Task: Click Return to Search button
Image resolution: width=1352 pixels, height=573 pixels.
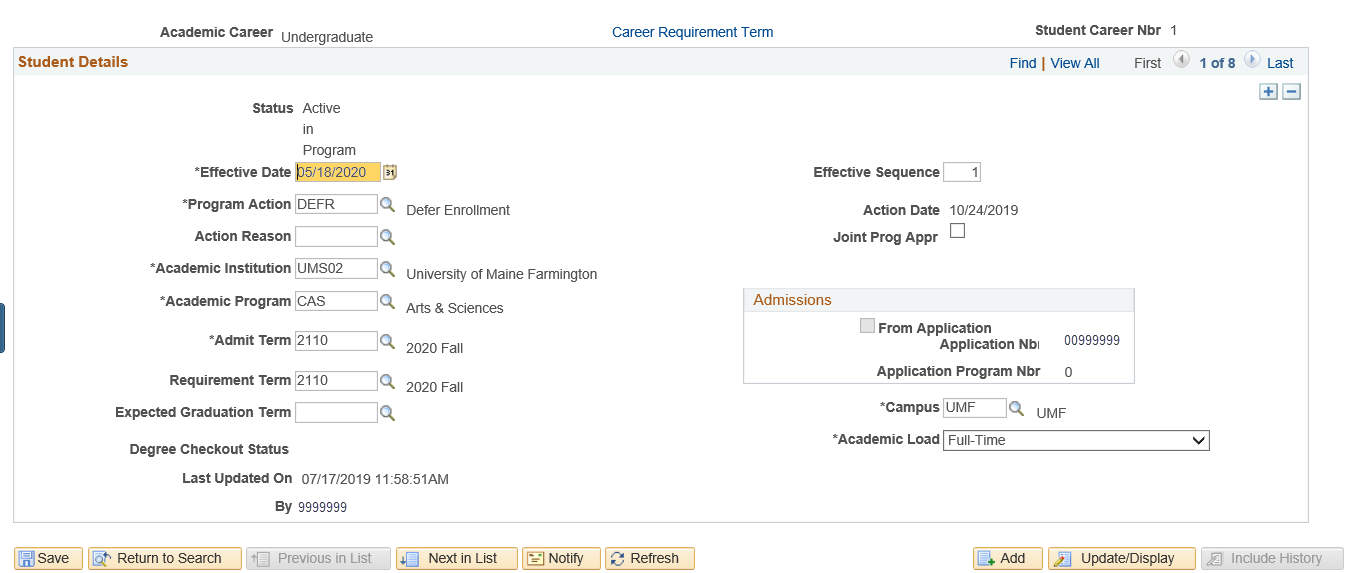Action: pyautogui.click(x=165, y=558)
